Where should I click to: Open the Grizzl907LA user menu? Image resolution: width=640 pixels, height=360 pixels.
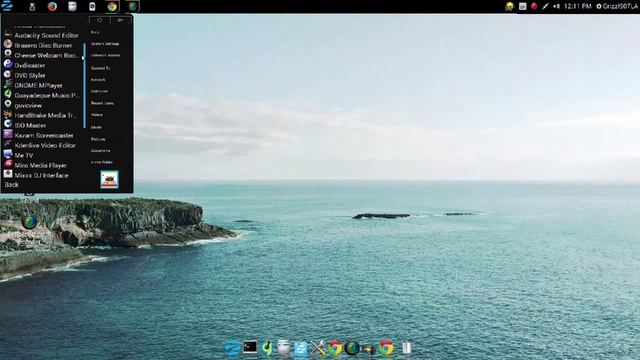click(x=617, y=6)
